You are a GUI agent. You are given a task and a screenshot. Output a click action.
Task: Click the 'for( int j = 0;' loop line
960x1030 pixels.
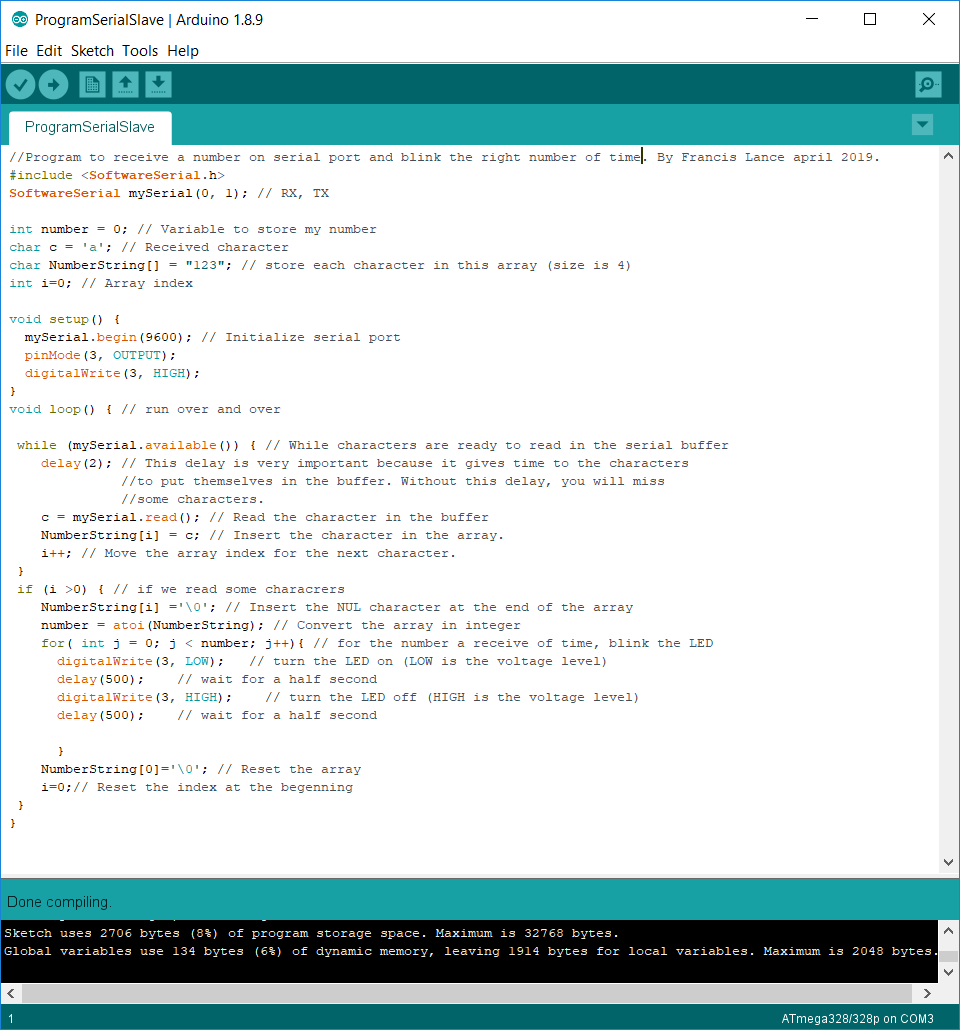click(377, 643)
